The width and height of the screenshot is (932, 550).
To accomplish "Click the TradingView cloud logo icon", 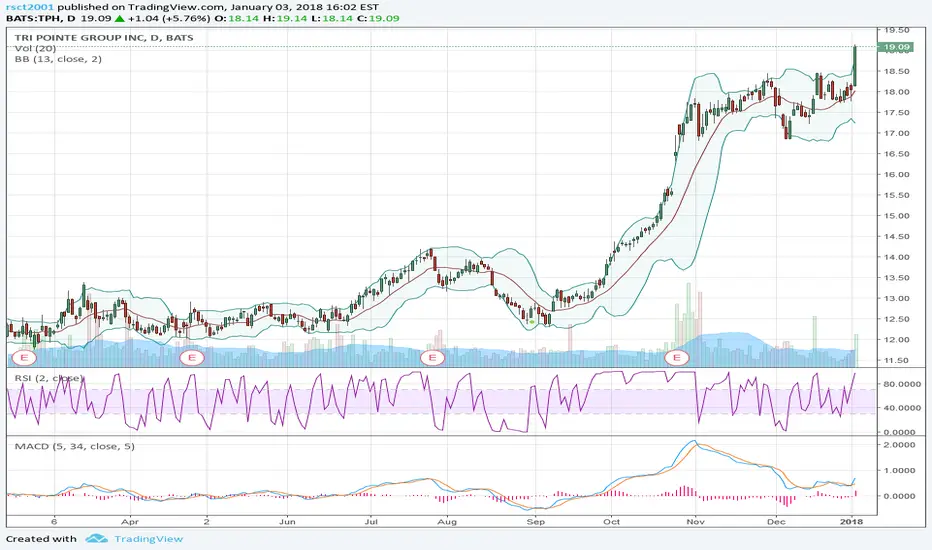I will point(96,539).
